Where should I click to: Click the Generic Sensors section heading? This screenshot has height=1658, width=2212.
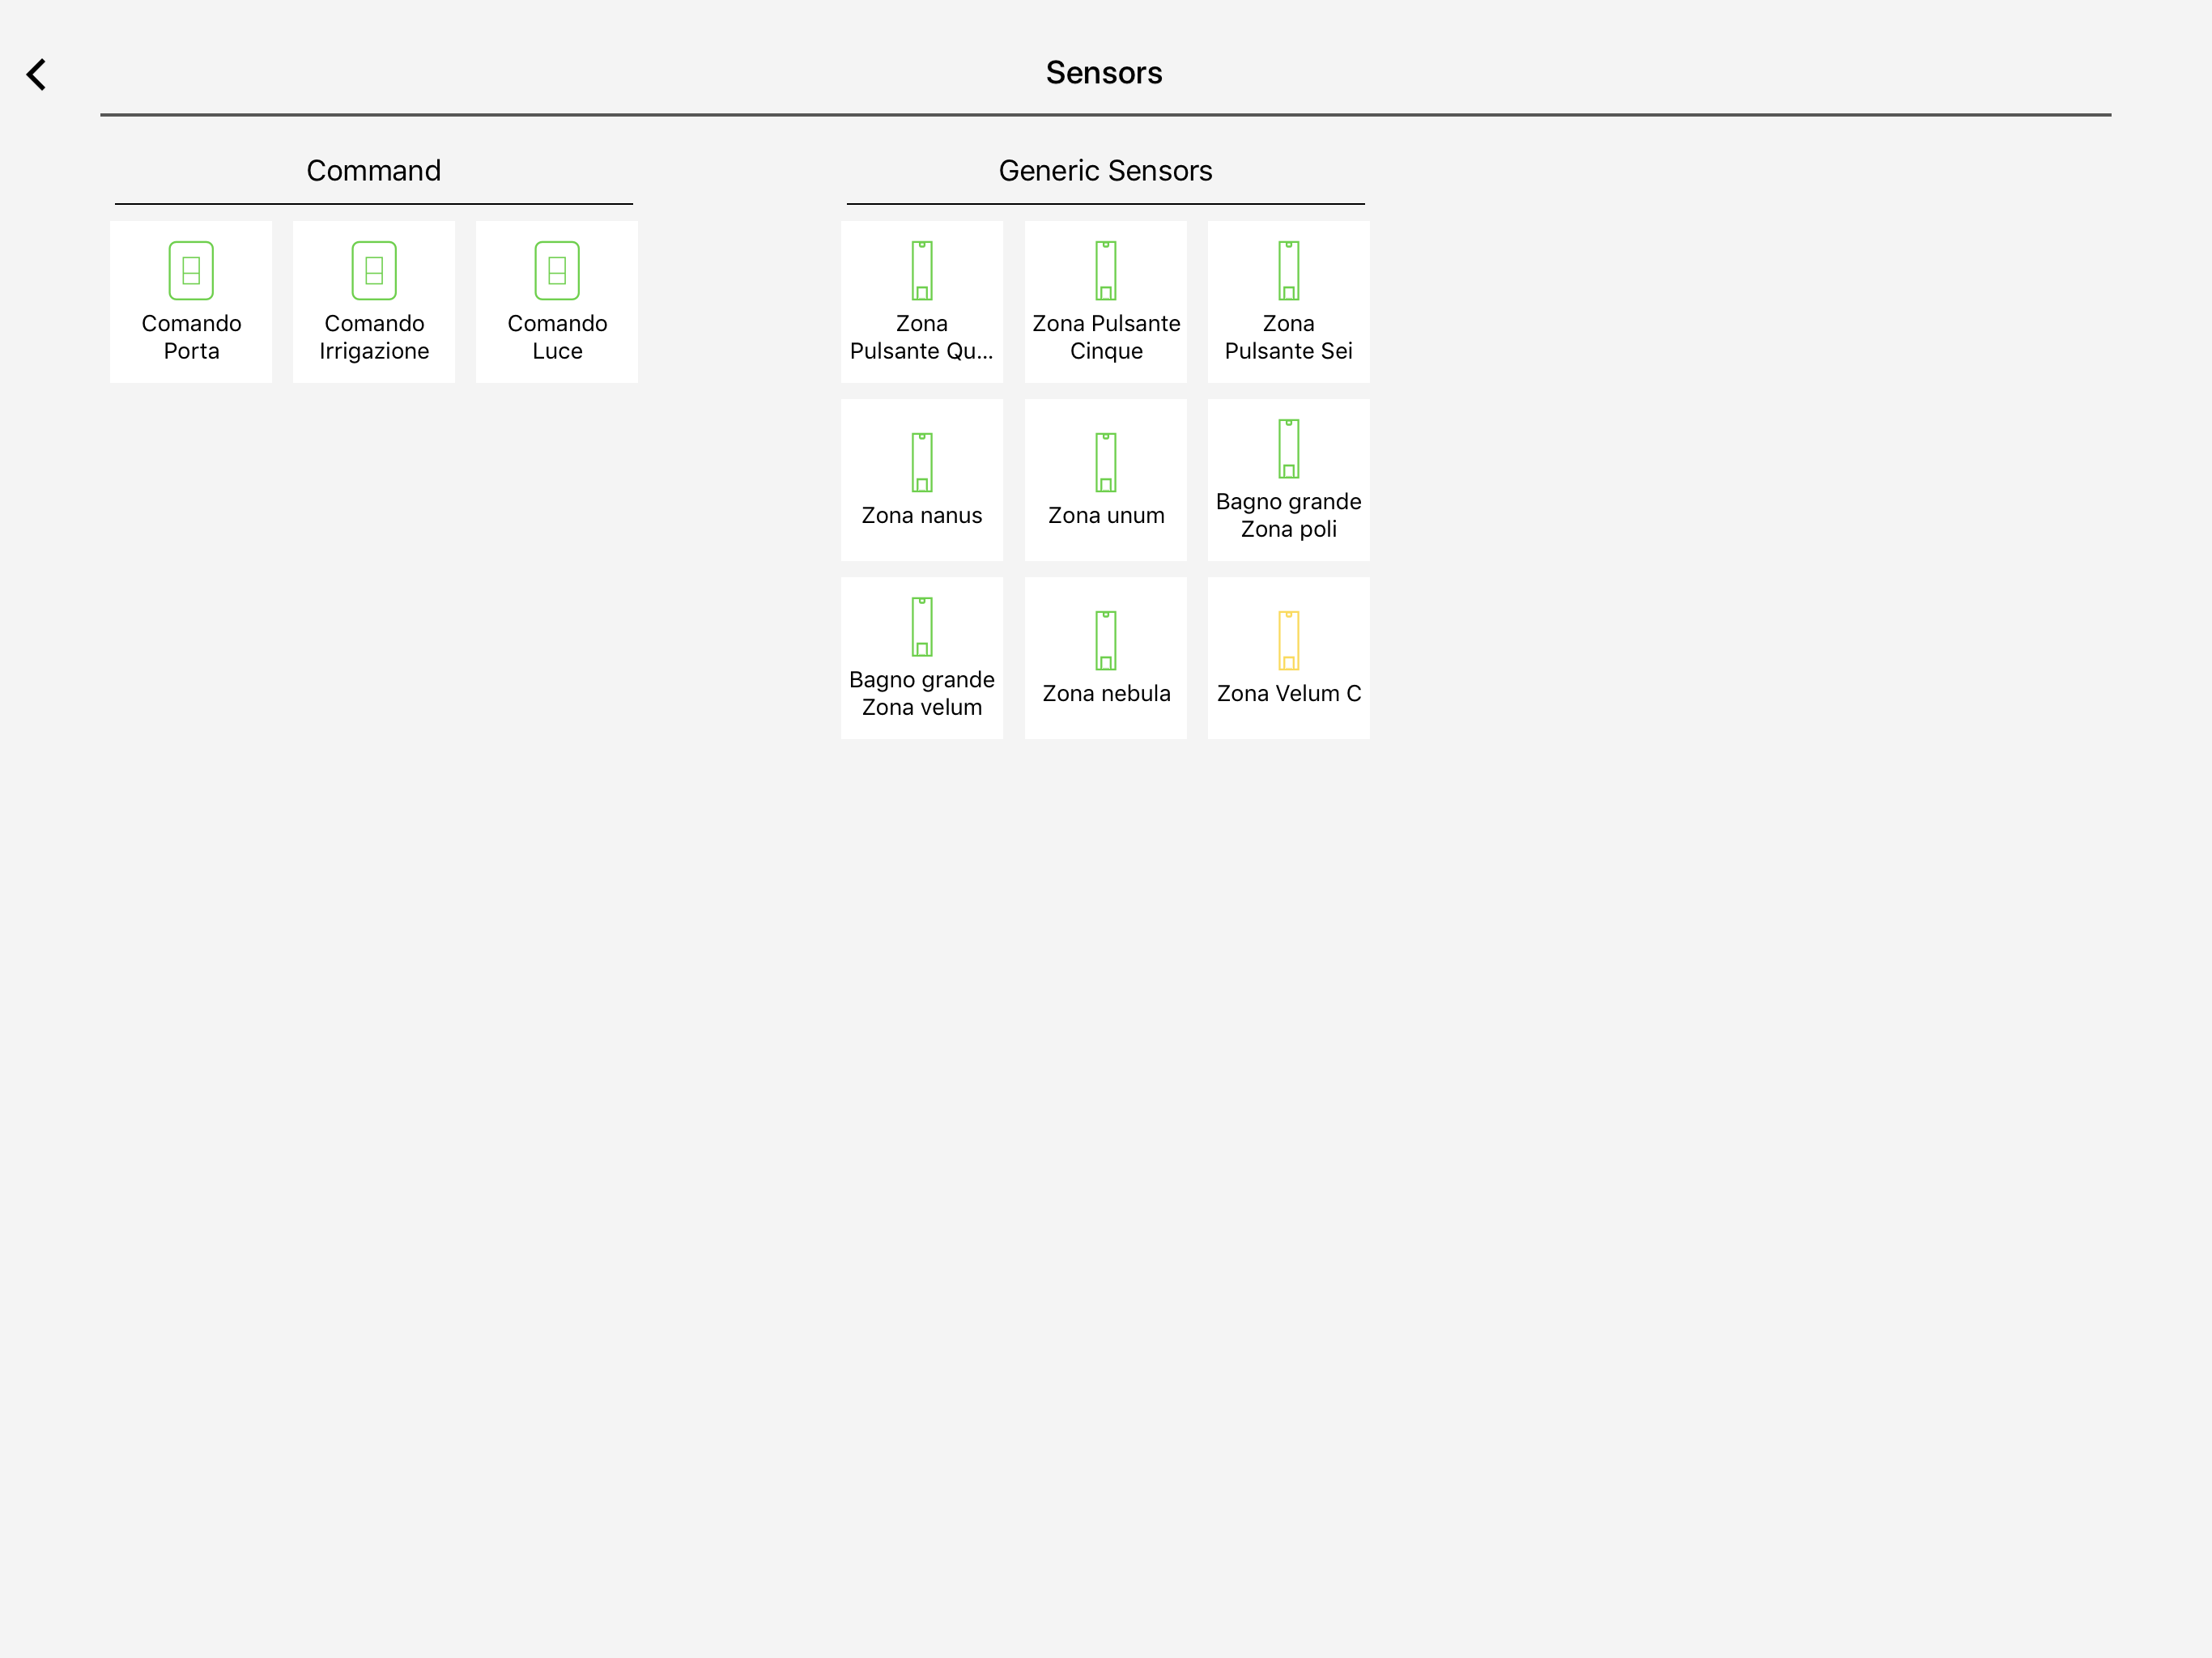1105,171
